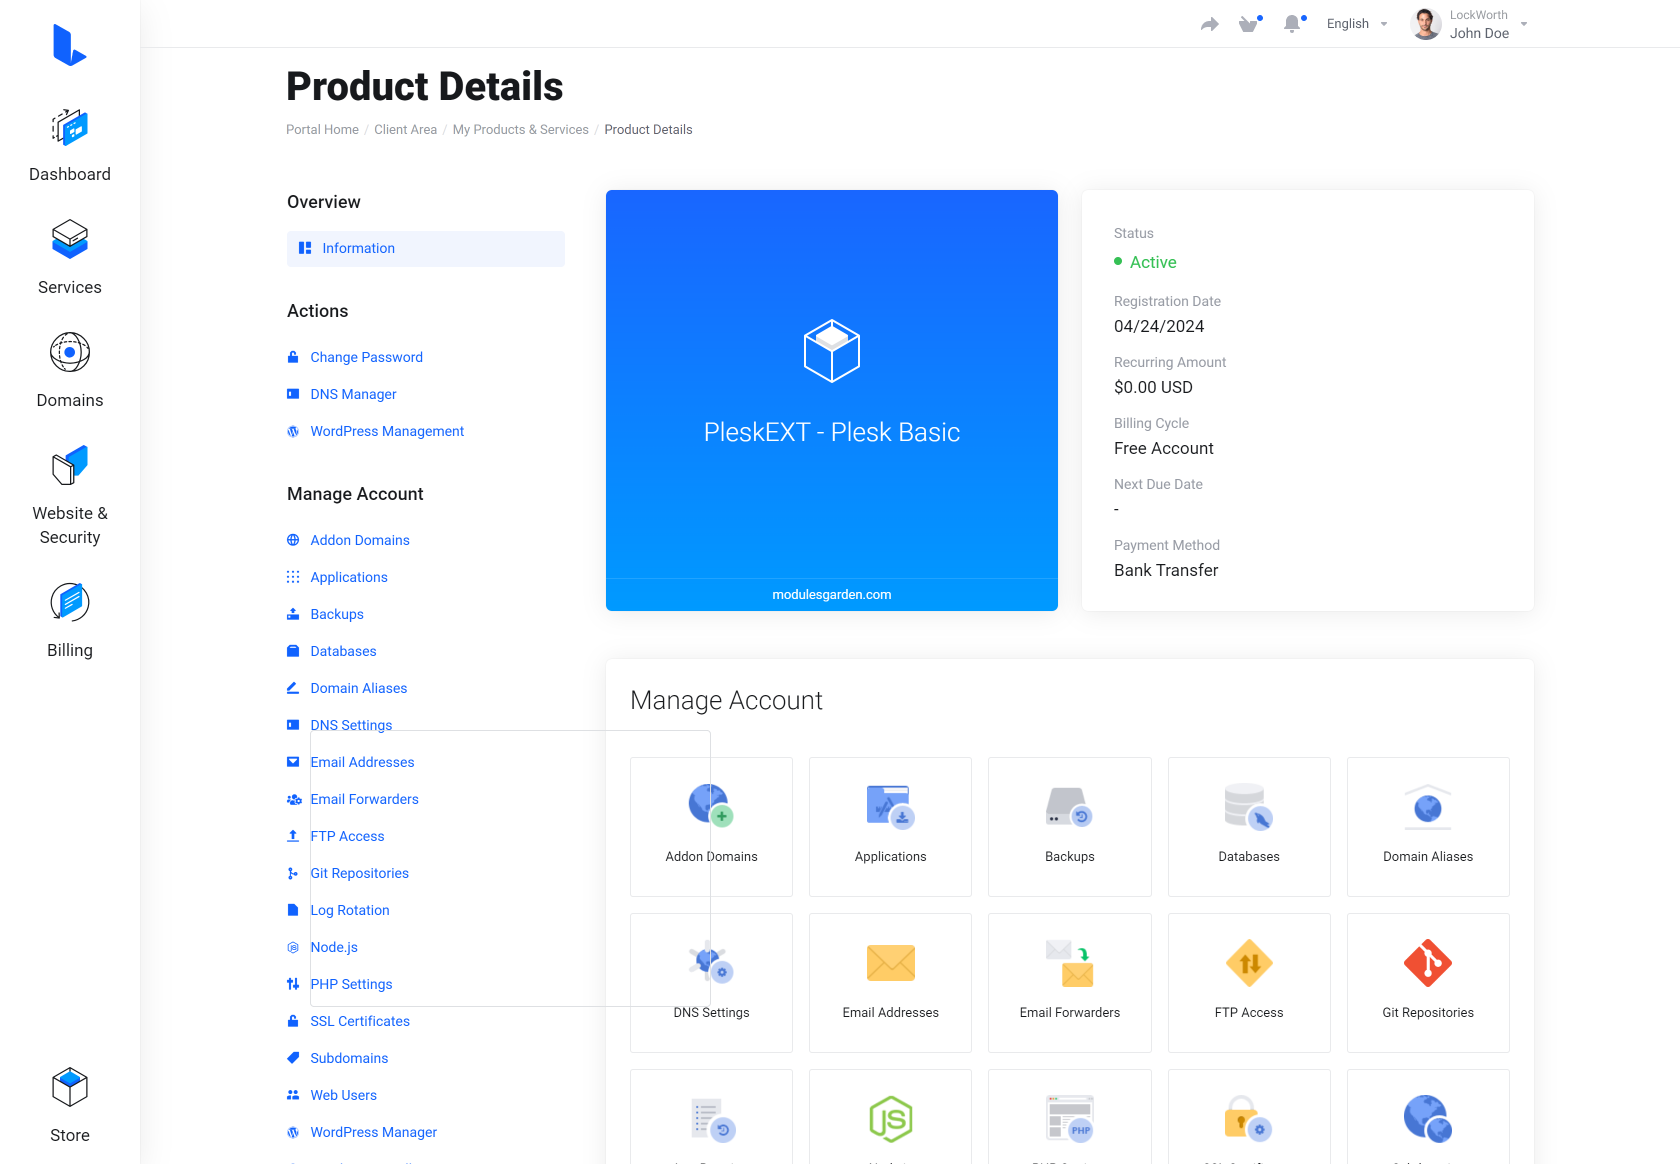
Task: Expand the English language dropdown
Action: [1356, 24]
